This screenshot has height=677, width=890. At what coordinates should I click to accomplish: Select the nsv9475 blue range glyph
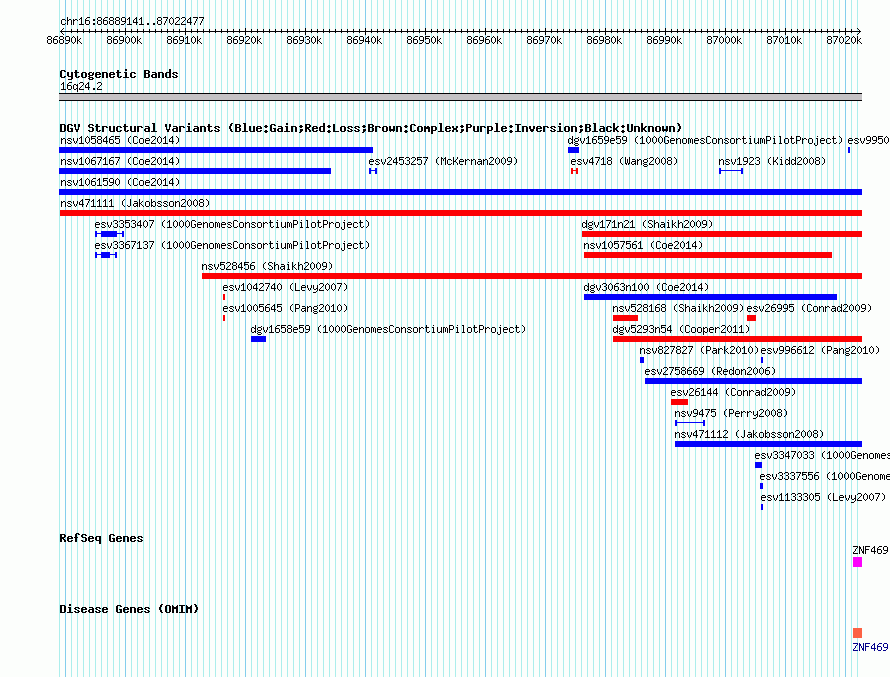tap(690, 423)
